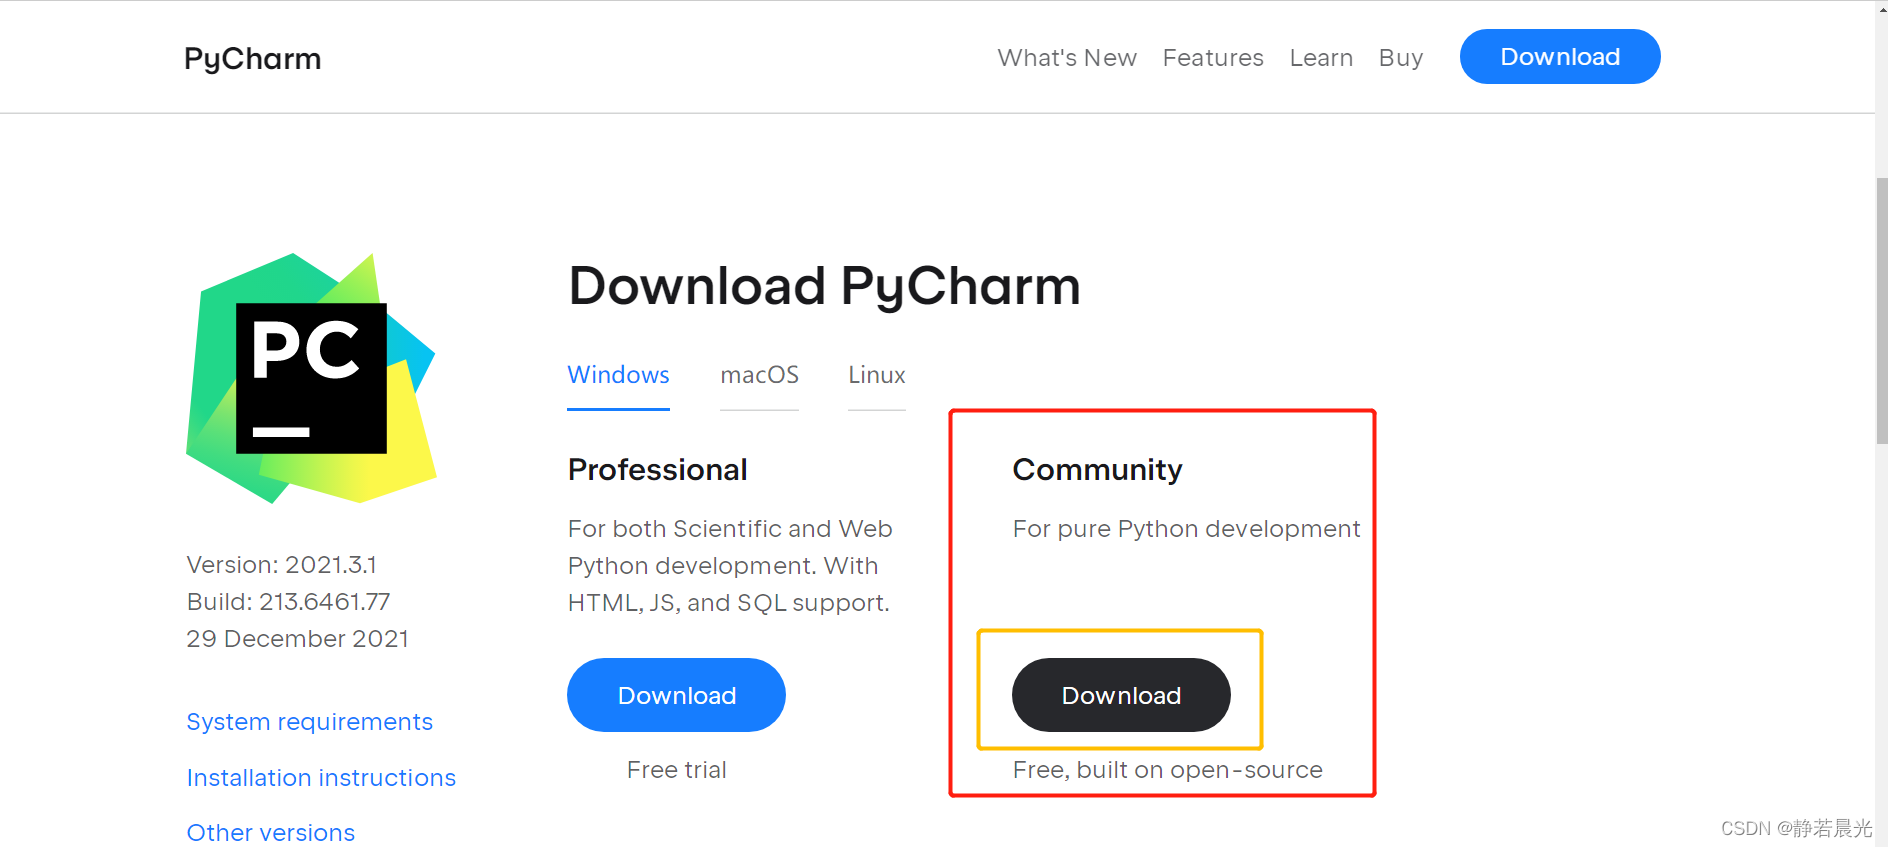This screenshot has height=847, width=1888.
Task: Click '29 December 2021' date text
Action: 297,639
